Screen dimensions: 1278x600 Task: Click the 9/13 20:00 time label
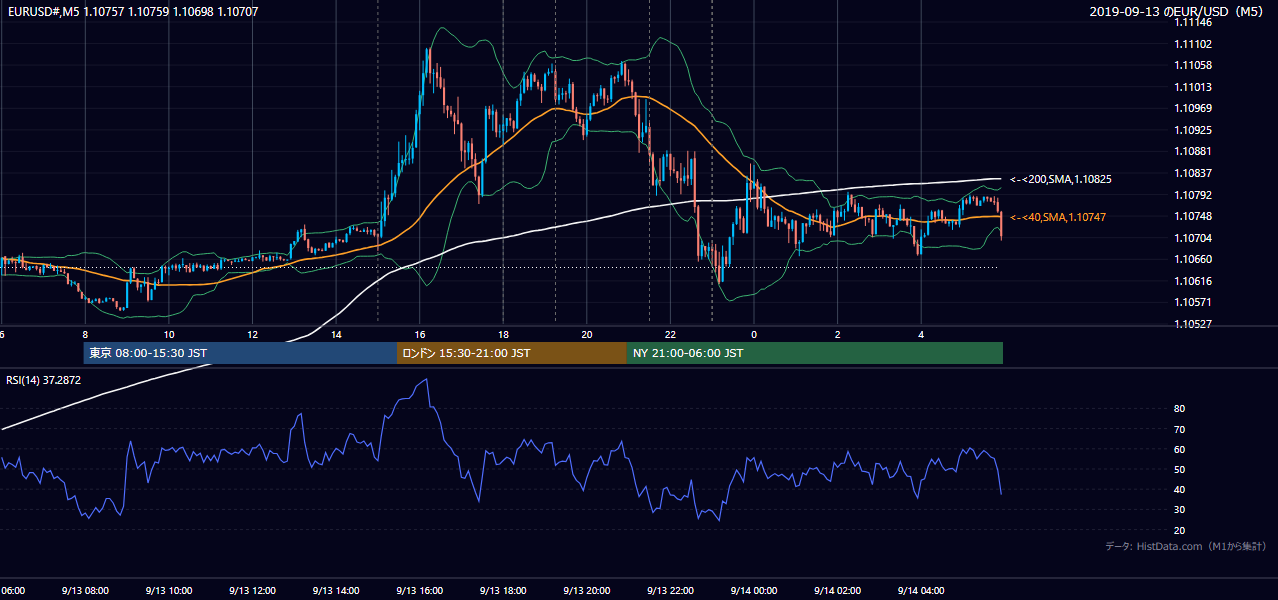[x=587, y=591]
